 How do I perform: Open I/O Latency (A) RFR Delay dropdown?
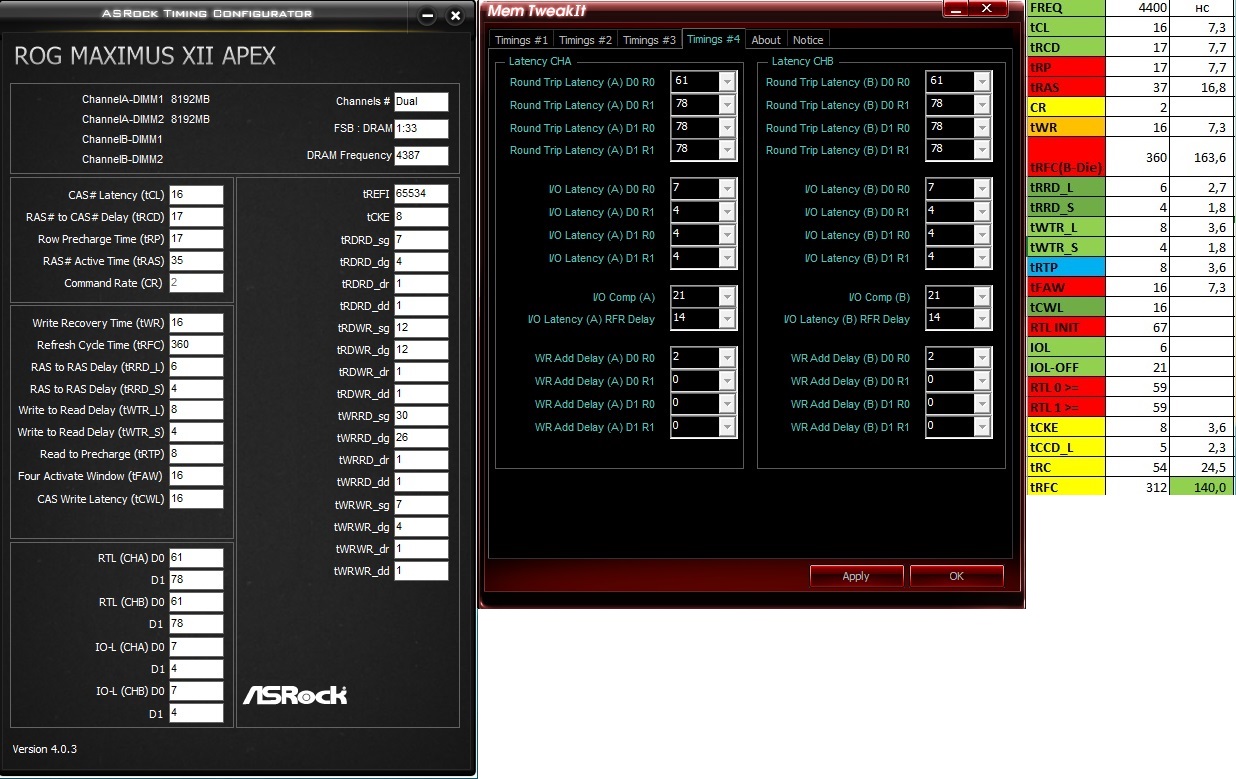click(x=727, y=319)
